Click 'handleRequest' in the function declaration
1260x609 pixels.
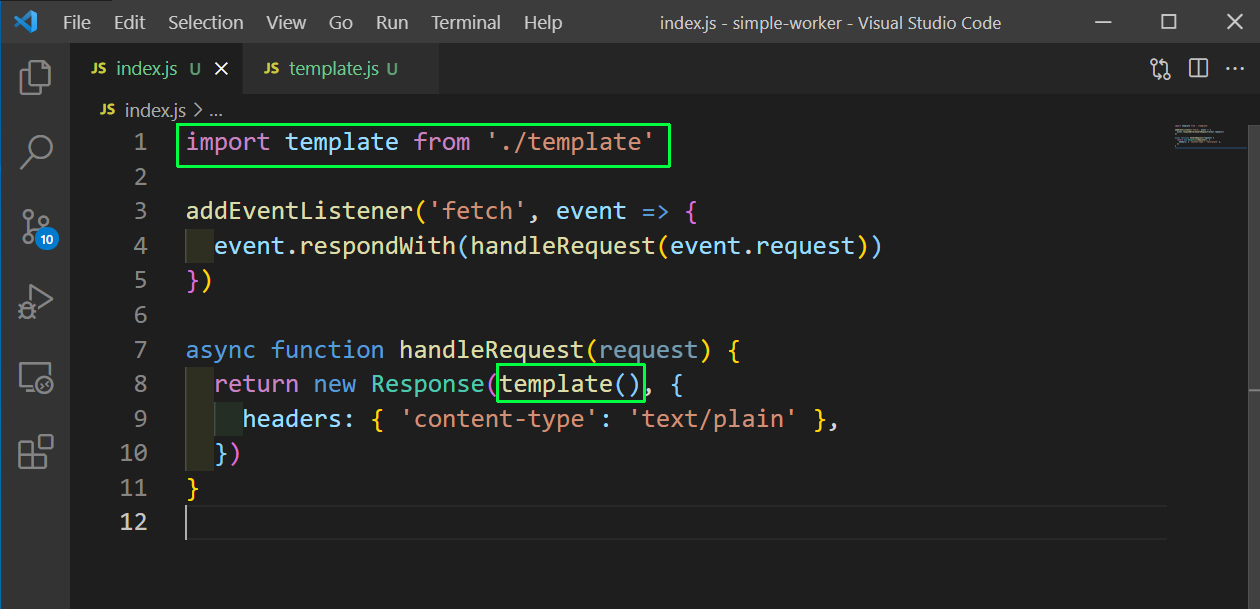[x=492, y=349]
